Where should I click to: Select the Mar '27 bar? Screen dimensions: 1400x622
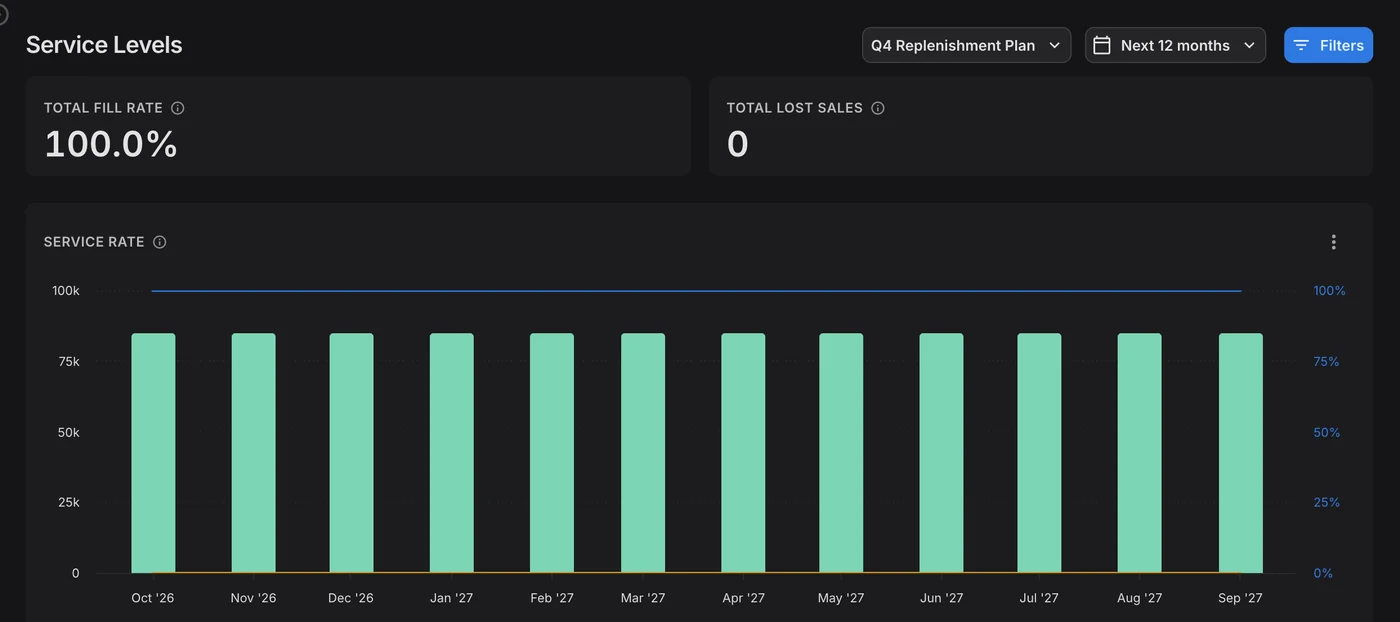(x=643, y=453)
